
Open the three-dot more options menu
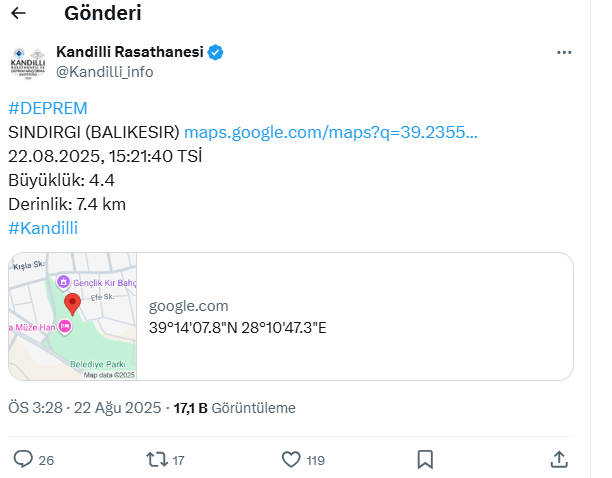pyautogui.click(x=564, y=52)
